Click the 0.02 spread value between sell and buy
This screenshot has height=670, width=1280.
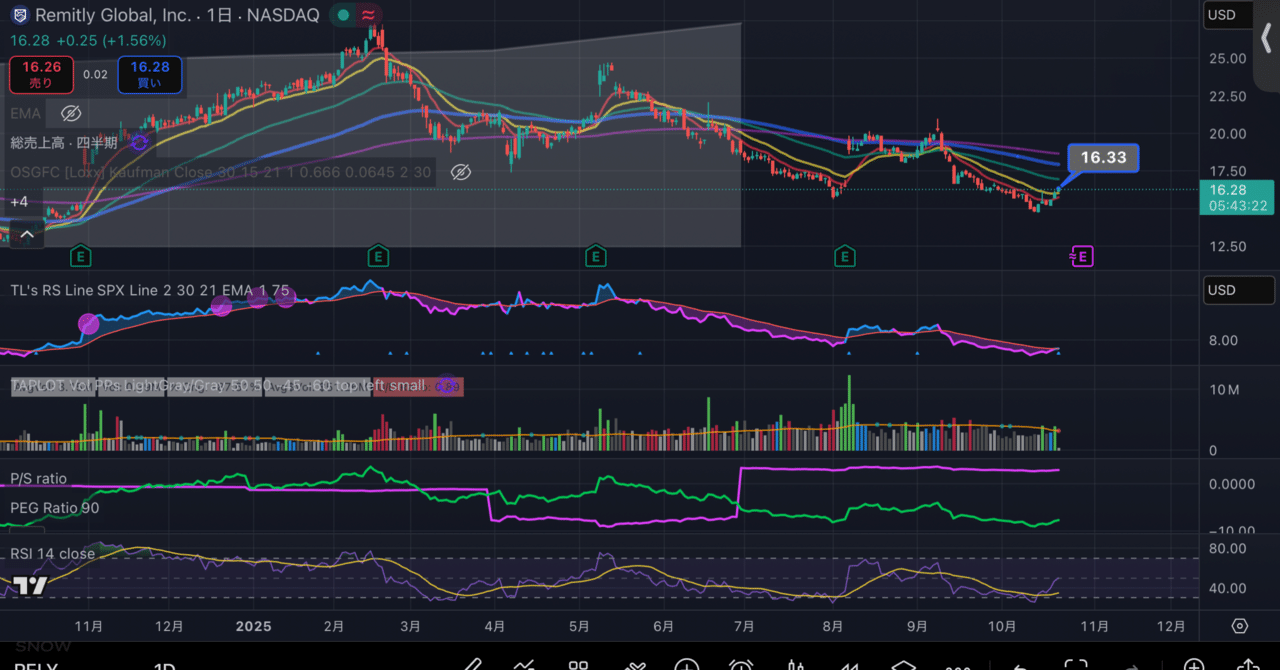coord(95,74)
